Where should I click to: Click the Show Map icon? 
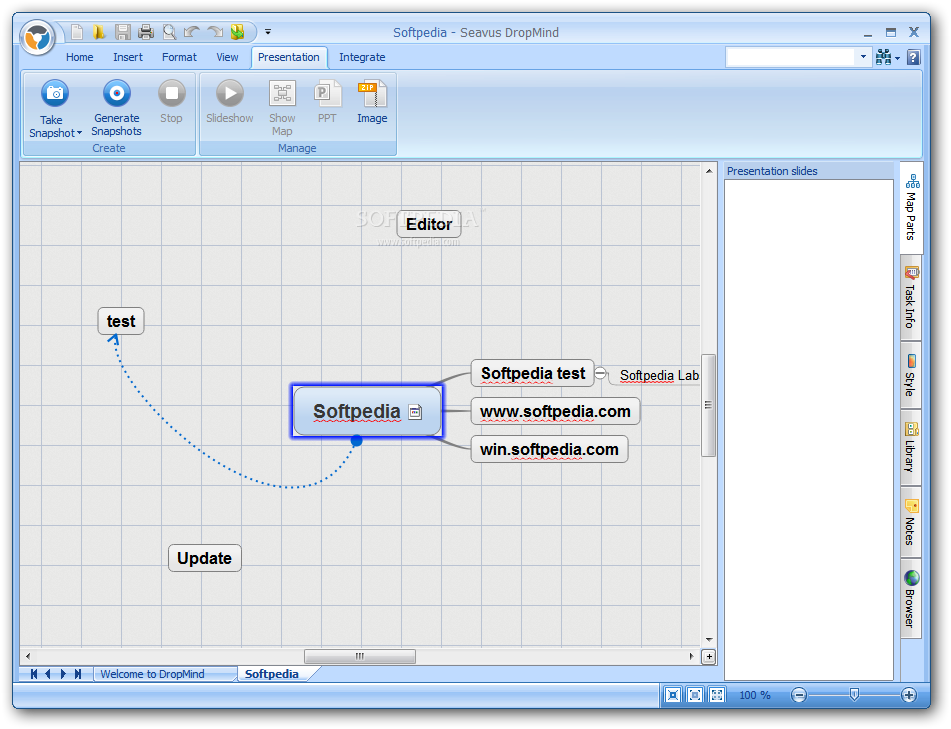[282, 95]
